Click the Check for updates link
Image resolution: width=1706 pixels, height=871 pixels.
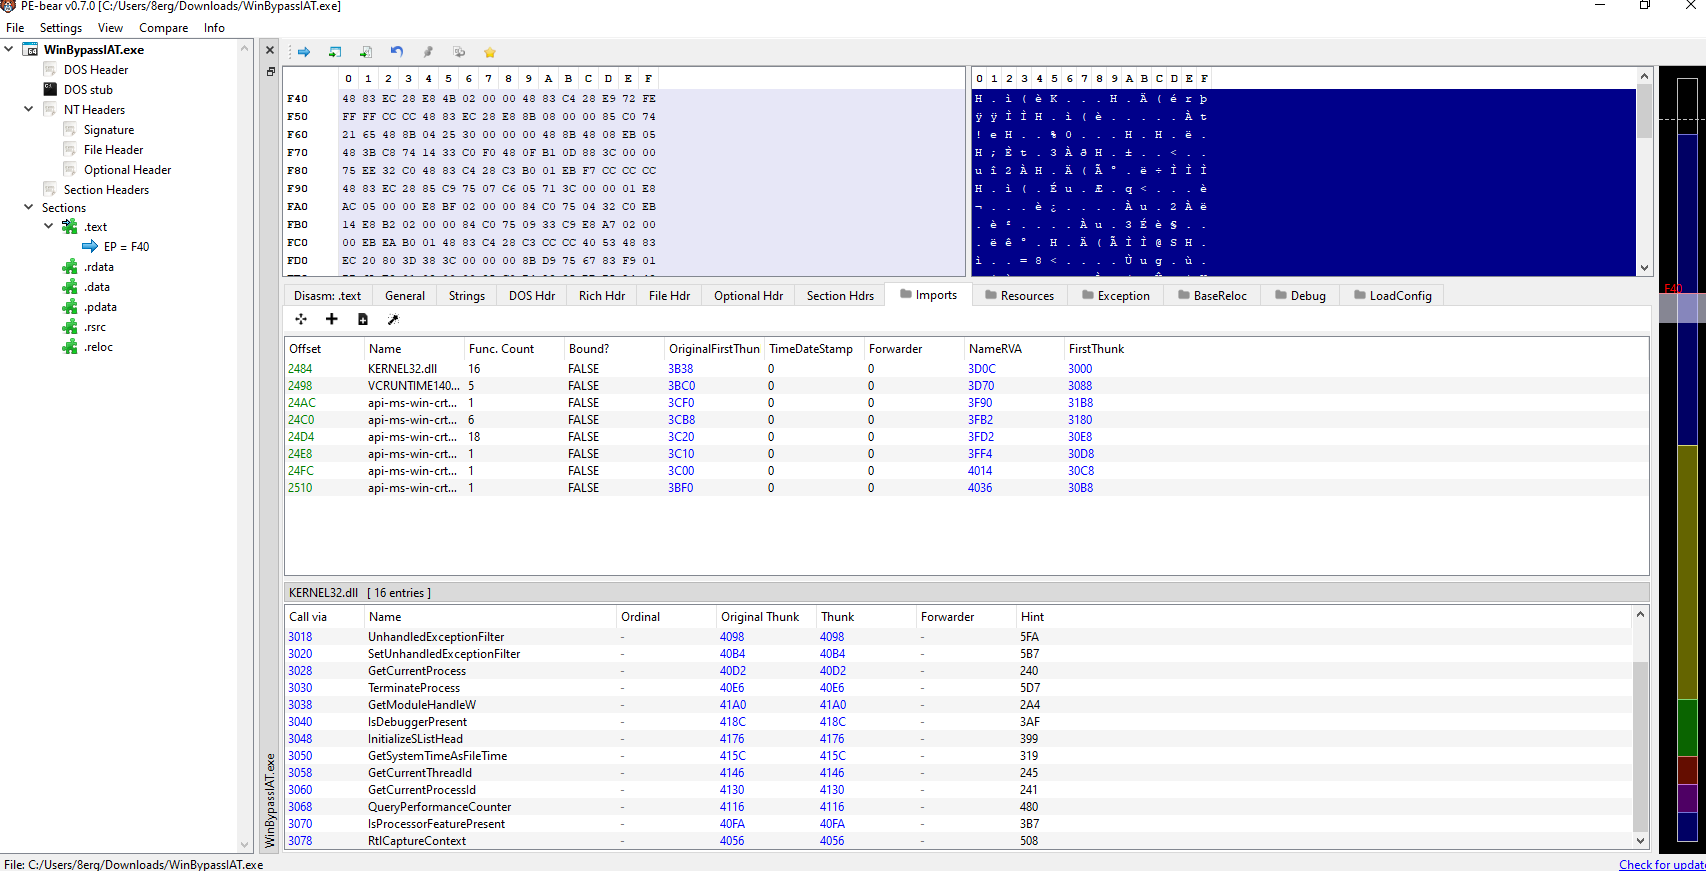pos(1662,864)
